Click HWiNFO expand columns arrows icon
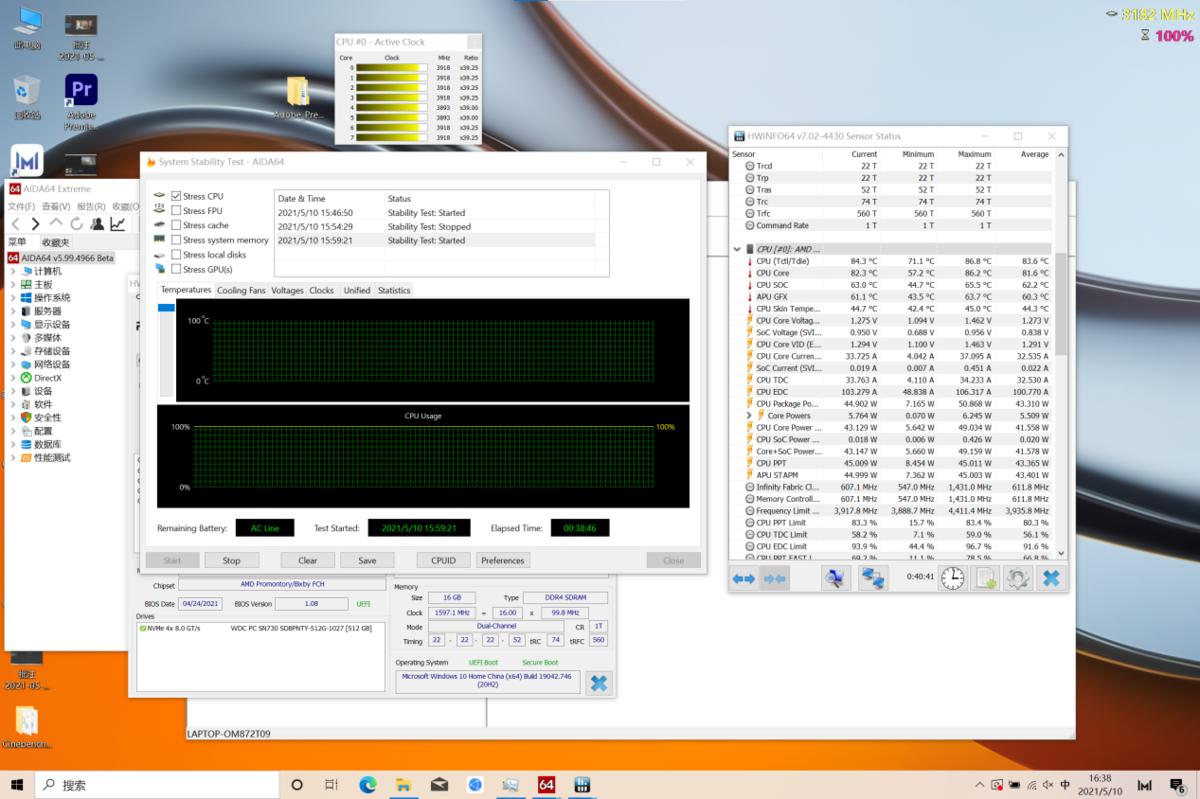Viewport: 1200px width, 799px height. [x=743, y=578]
